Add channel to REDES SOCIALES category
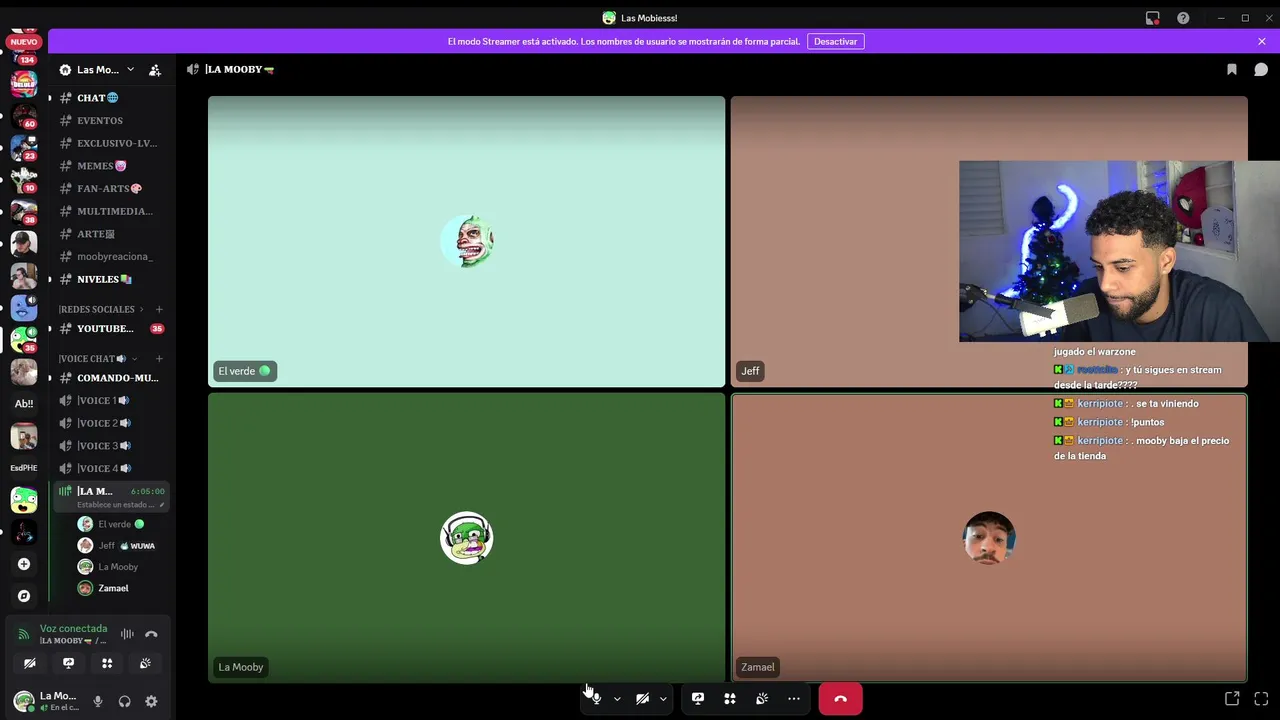The height and width of the screenshot is (720, 1280). pos(159,309)
